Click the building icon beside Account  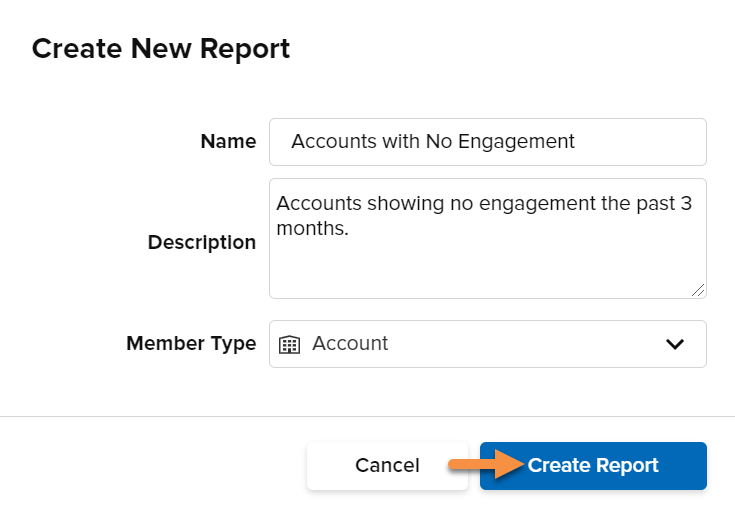click(289, 344)
